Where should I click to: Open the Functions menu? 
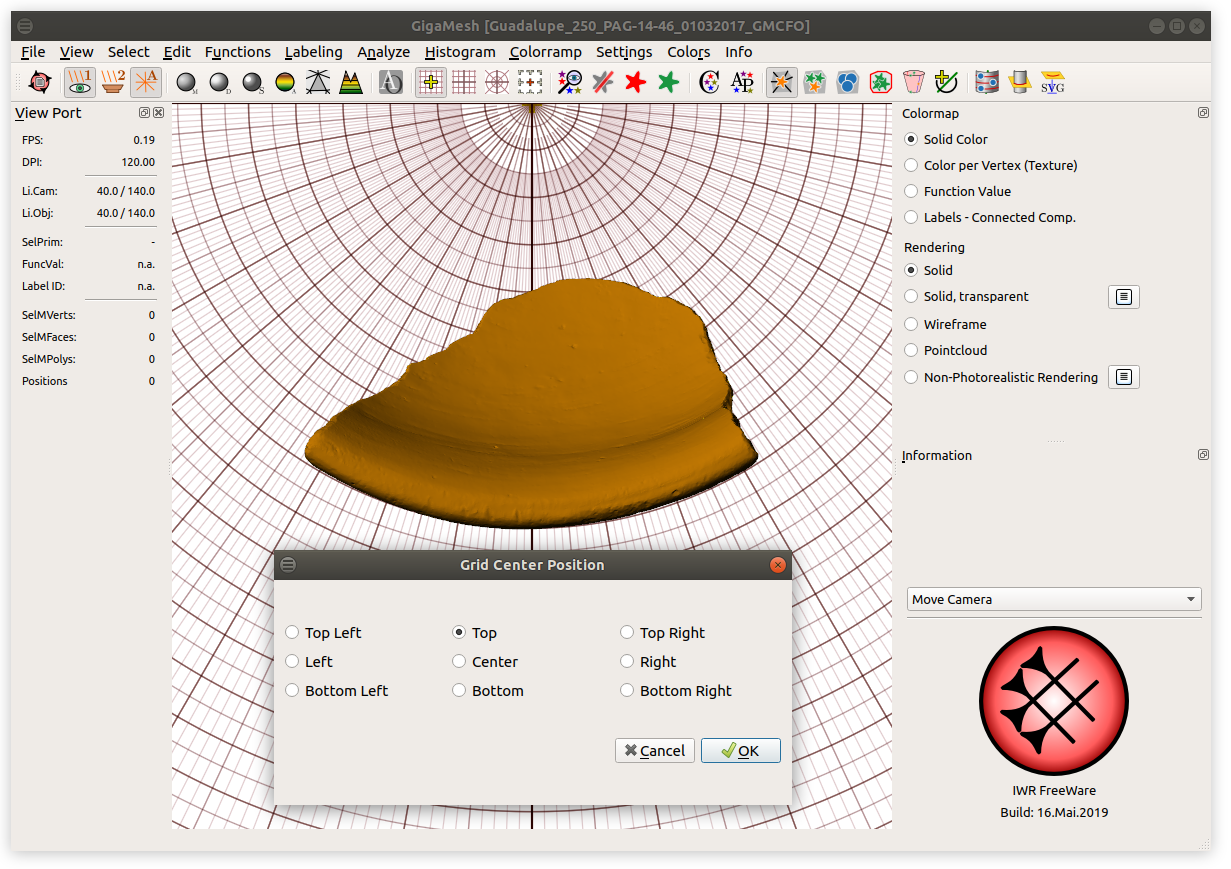click(237, 52)
